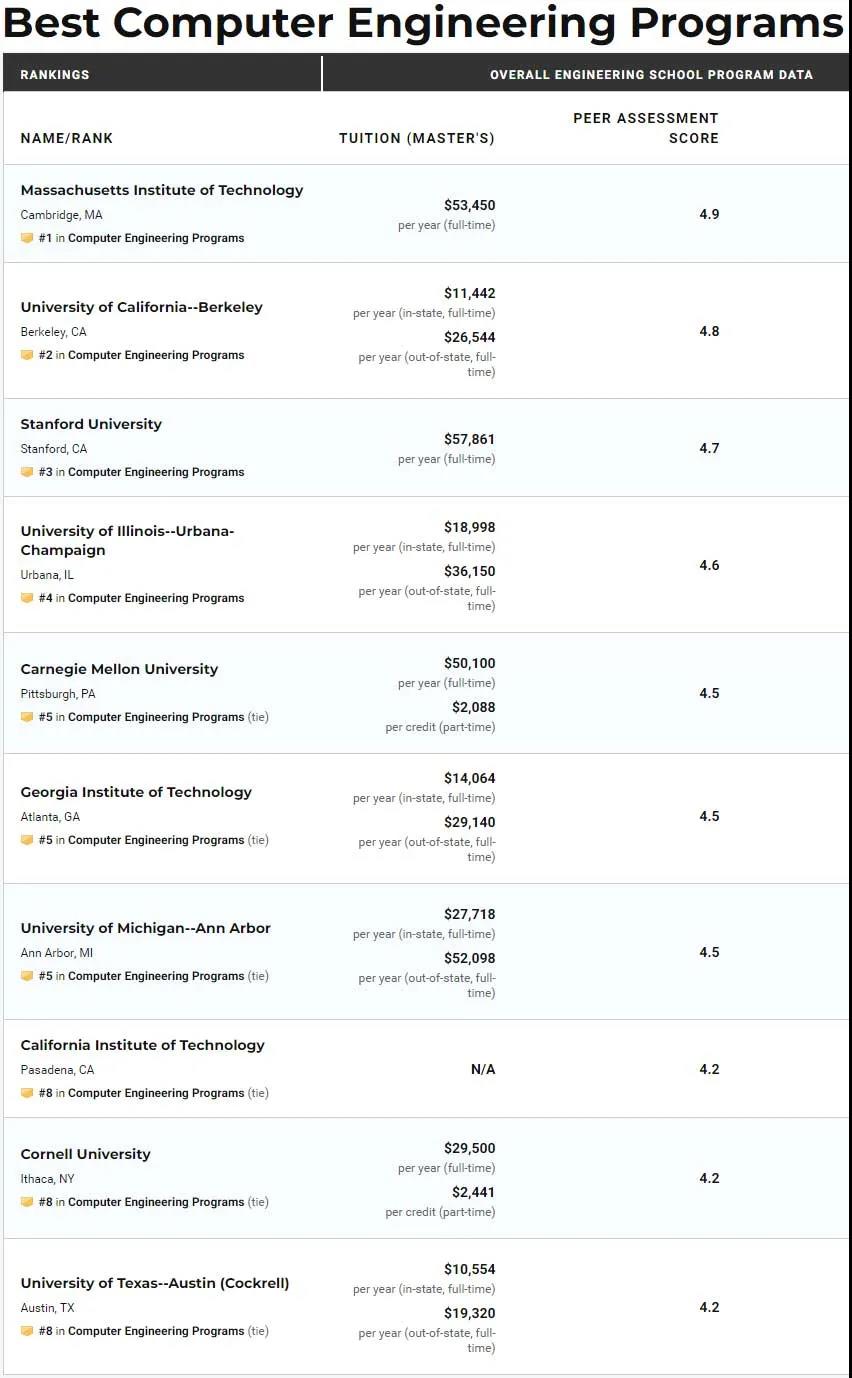The image size is (852, 1378).
Task: Click the rank badge icon under Cornell University
Action: point(27,1202)
